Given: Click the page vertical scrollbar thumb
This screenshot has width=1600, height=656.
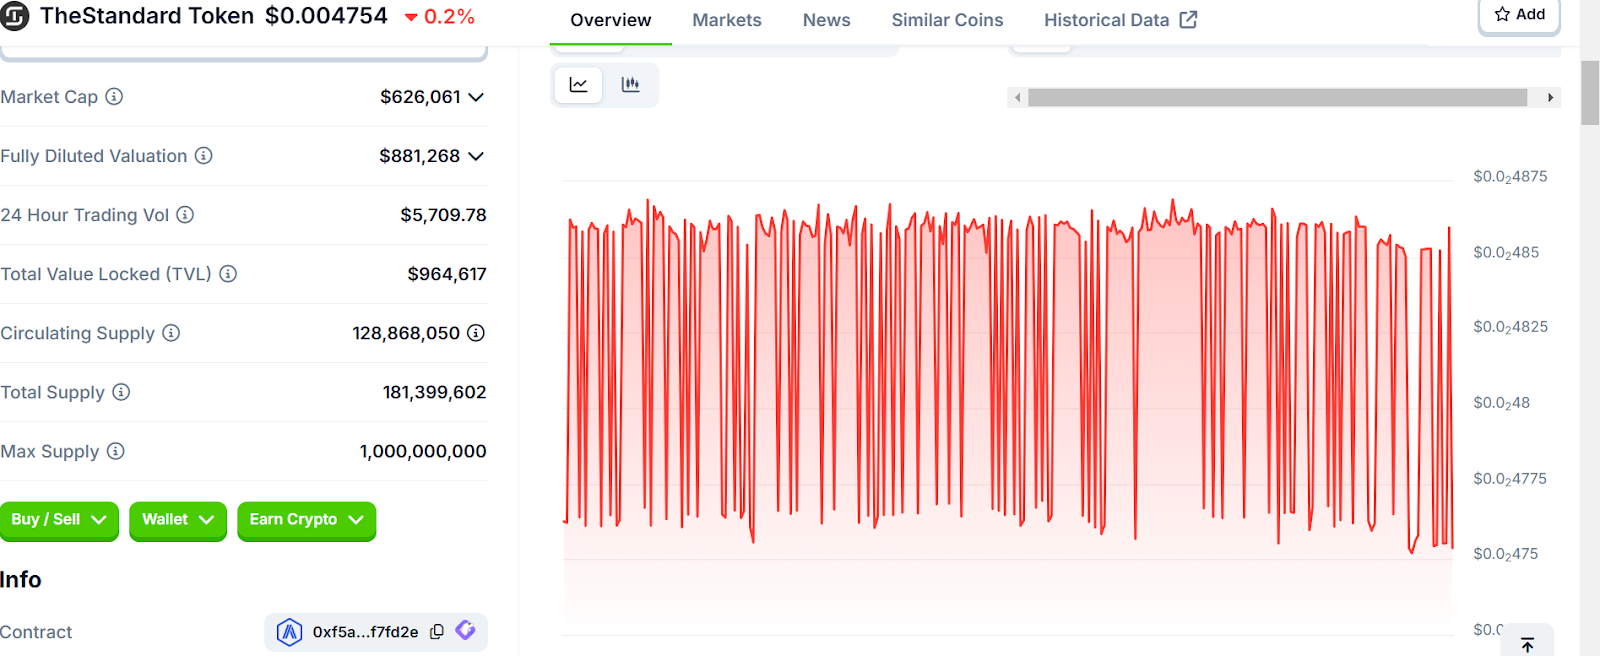Looking at the screenshot, I should 1590,92.
